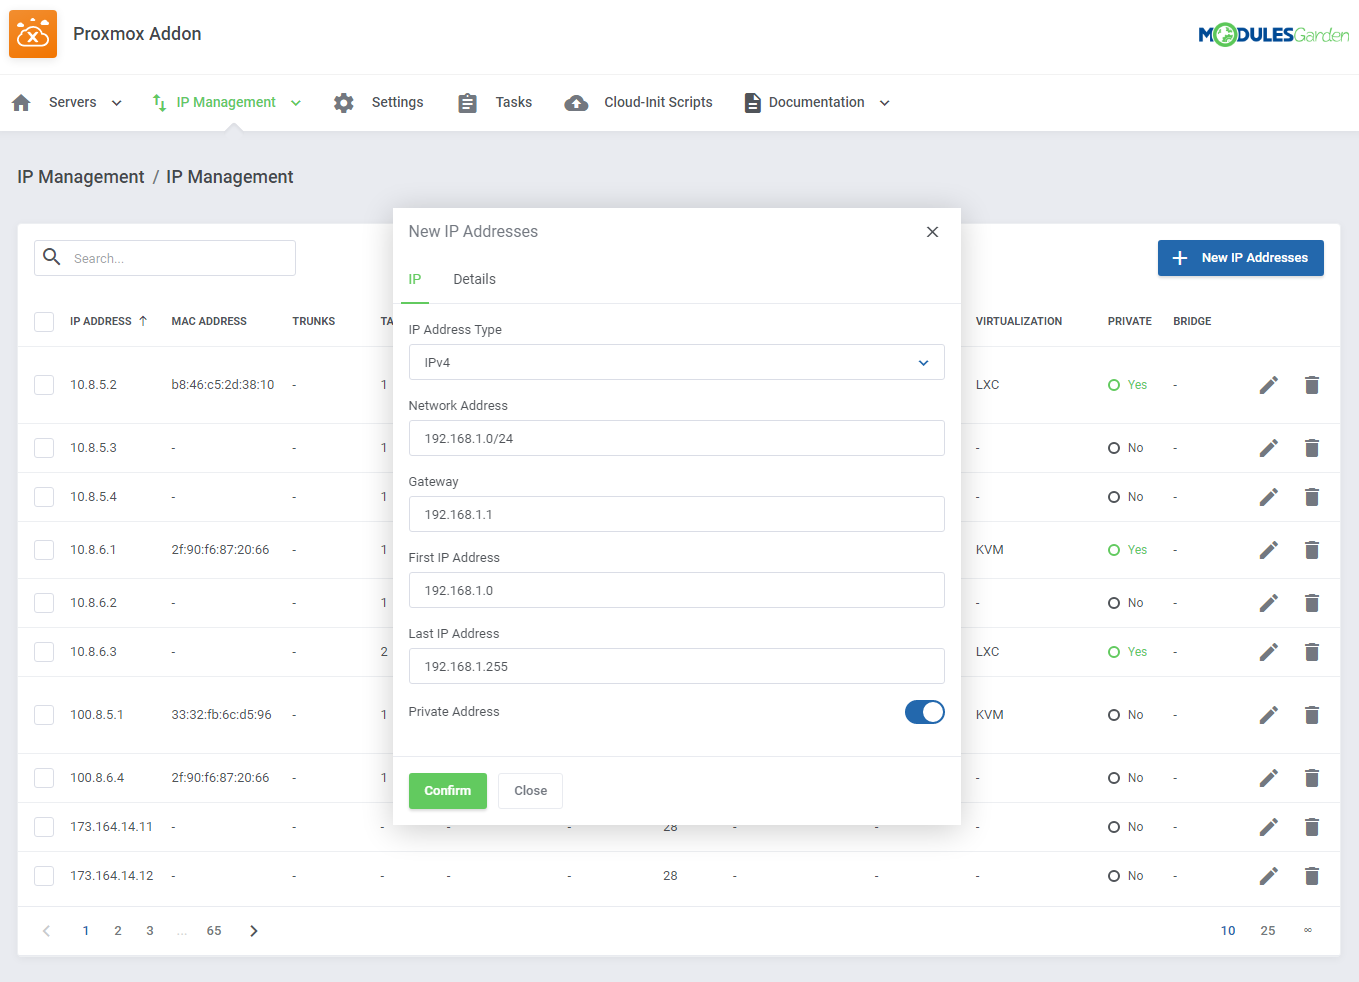The height and width of the screenshot is (982, 1359).
Task: Switch to the Details tab
Action: pos(474,279)
